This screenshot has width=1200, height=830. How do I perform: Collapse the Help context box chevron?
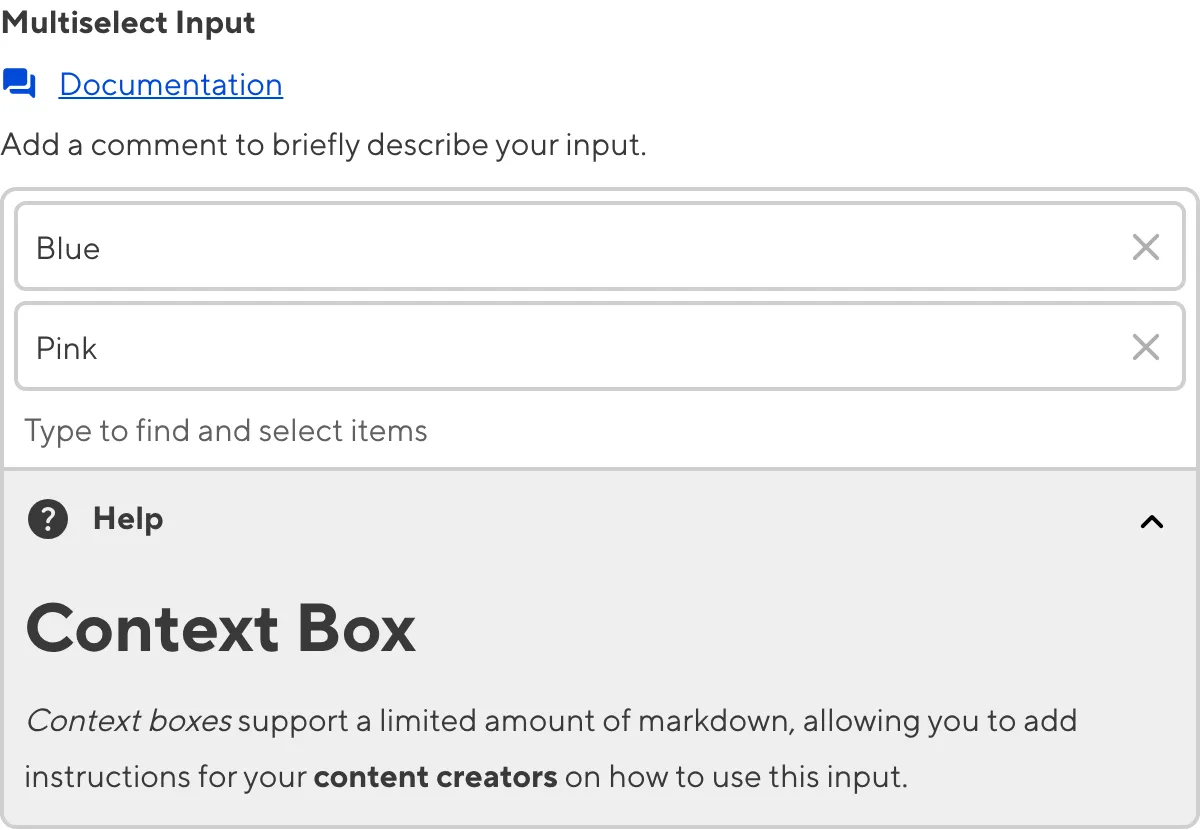coord(1152,521)
